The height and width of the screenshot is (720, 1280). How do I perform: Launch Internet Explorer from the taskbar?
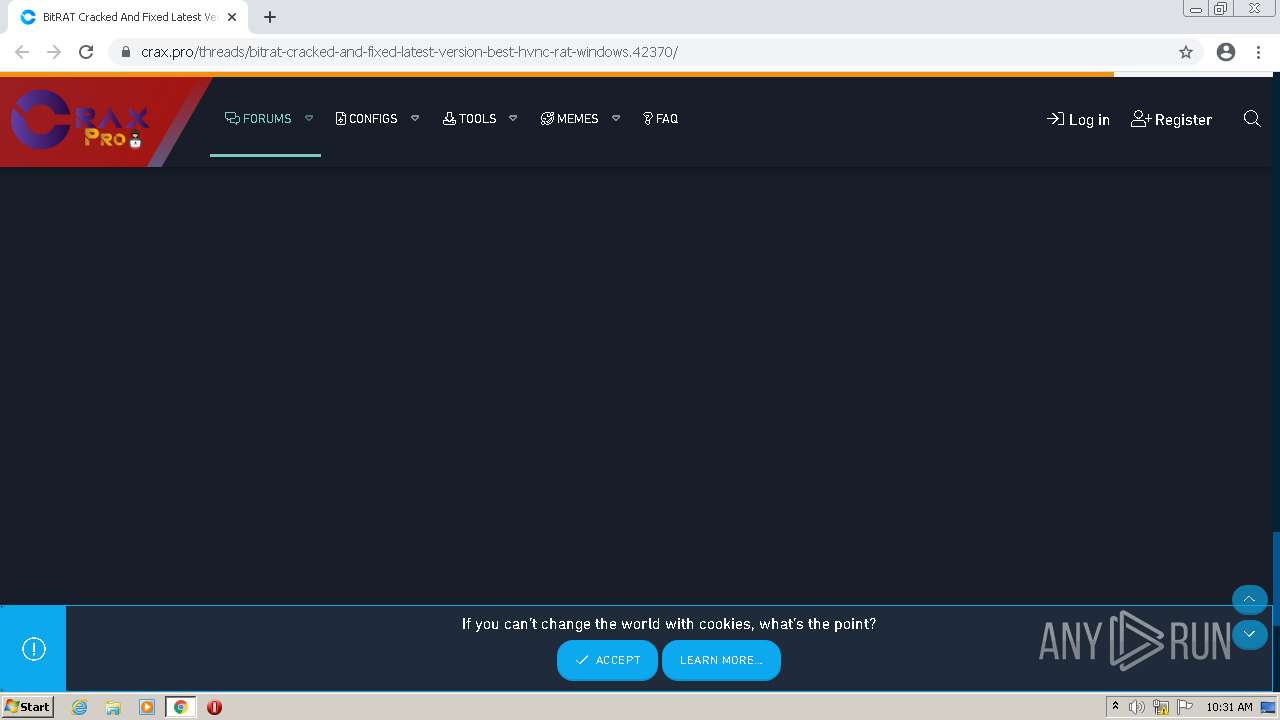coord(79,707)
